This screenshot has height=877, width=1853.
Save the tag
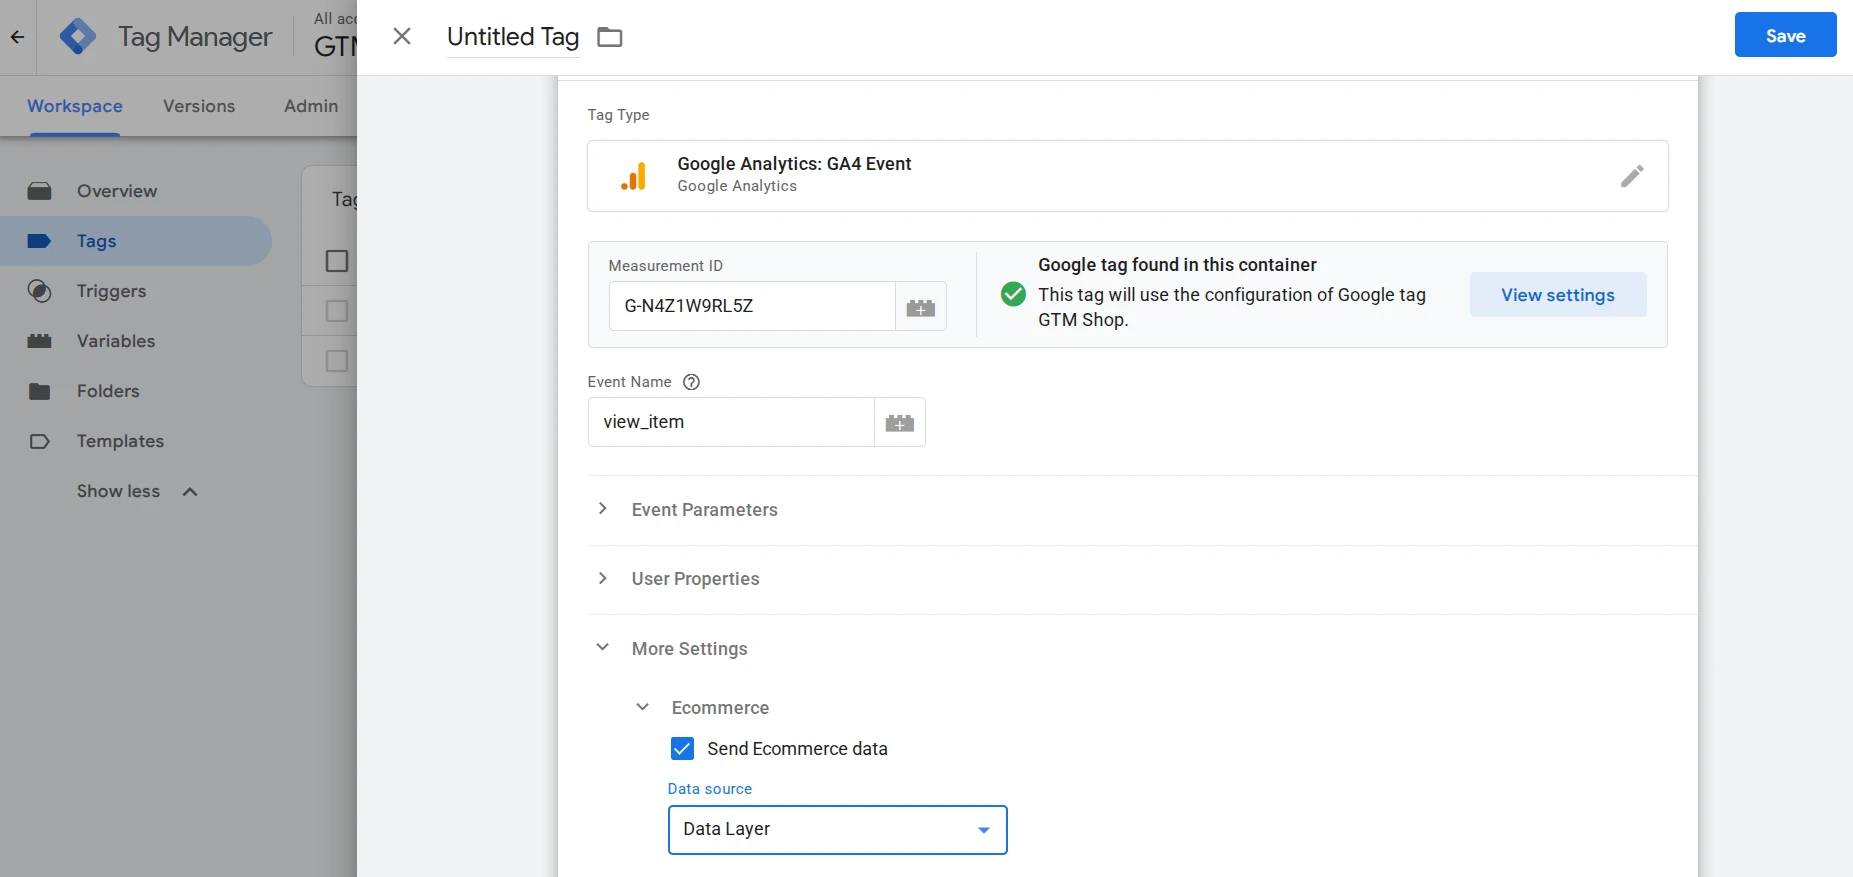click(x=1785, y=35)
